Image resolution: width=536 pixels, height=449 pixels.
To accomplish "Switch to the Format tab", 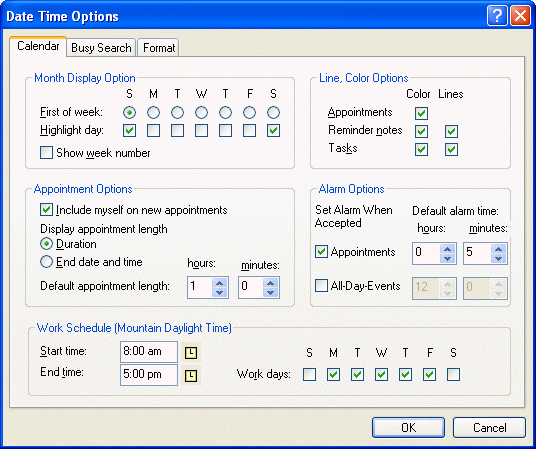I will 159,48.
